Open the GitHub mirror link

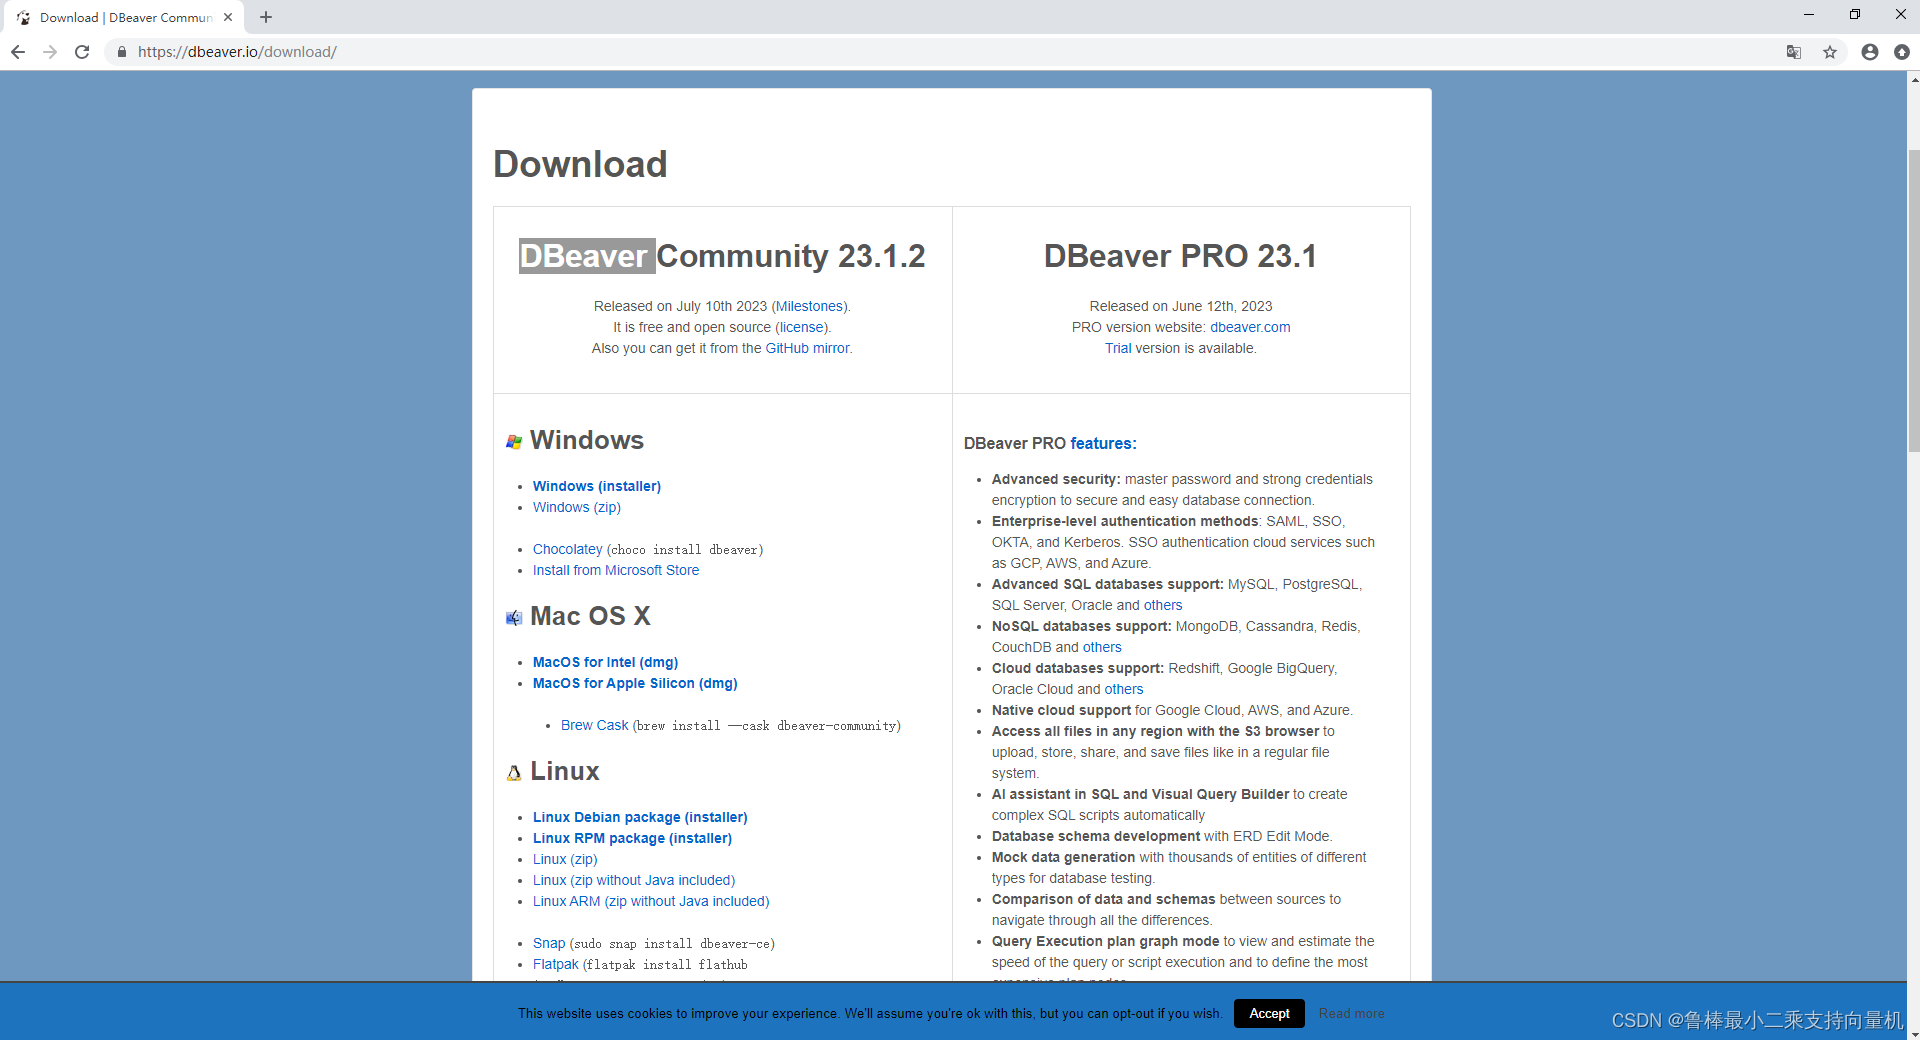coord(807,348)
